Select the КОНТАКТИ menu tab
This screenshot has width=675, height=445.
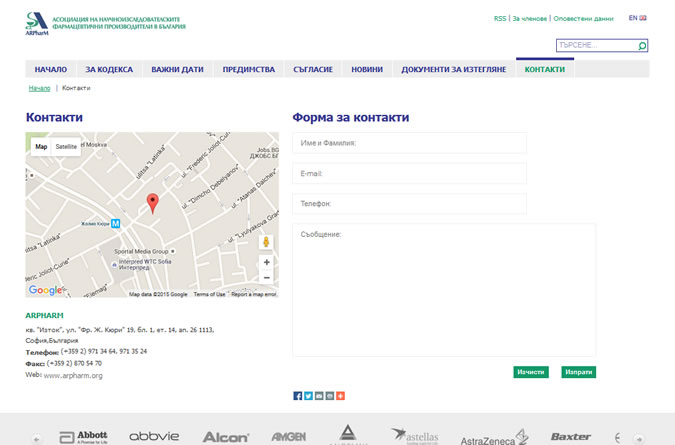click(x=545, y=69)
